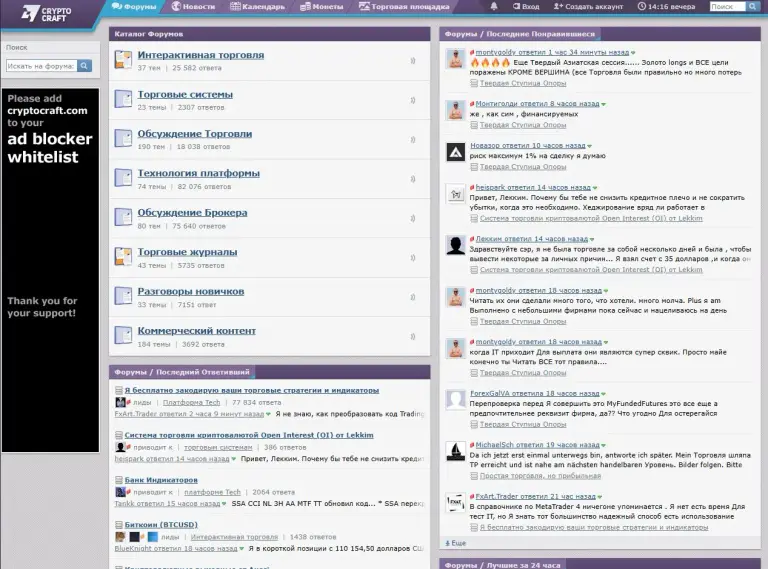Click the sidebar forum search magnifier button
The width and height of the screenshot is (768, 569).
pyautogui.click(x=84, y=66)
